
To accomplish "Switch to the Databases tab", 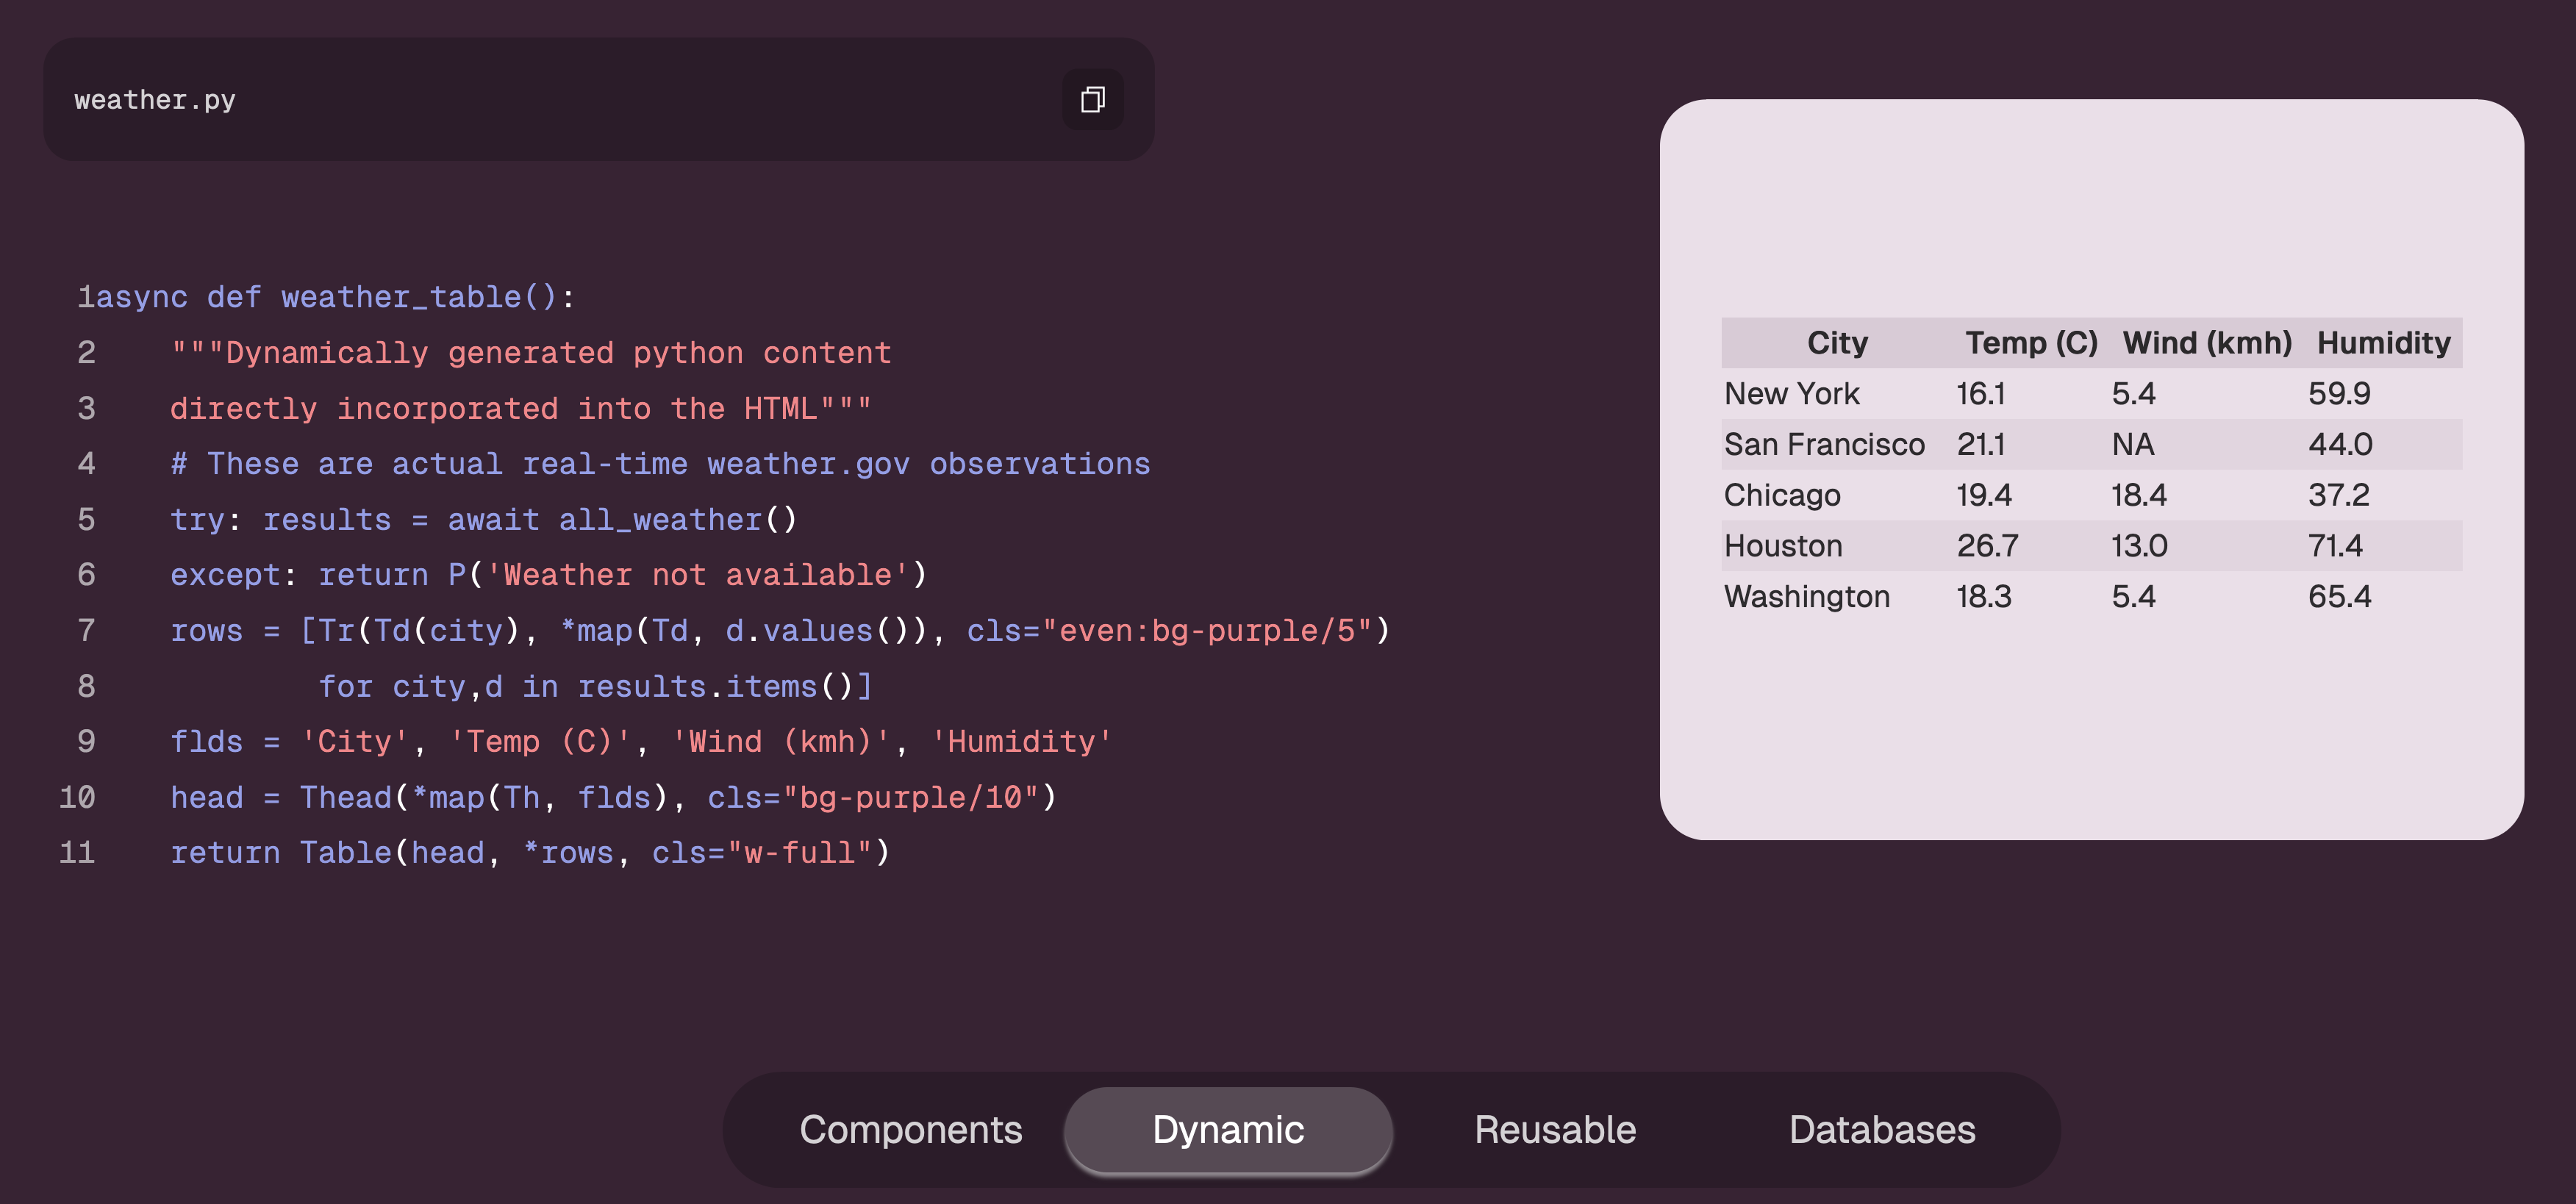I will point(1881,1130).
